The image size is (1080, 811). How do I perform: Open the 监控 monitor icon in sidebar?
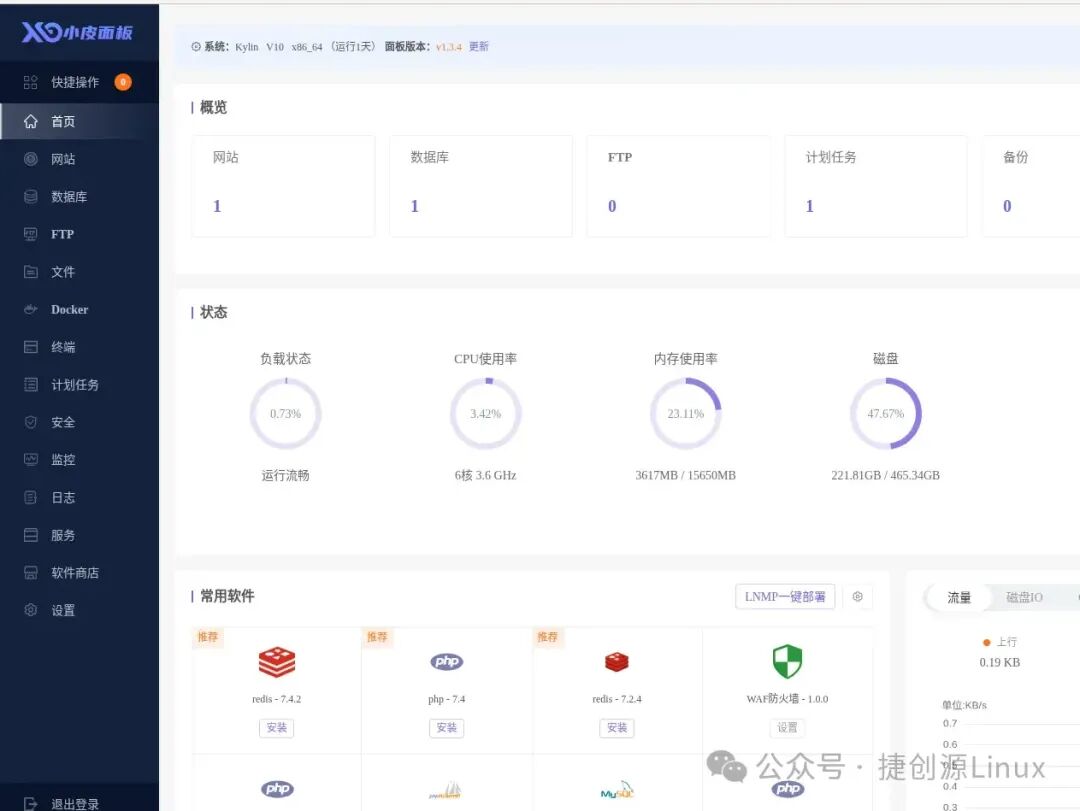[31, 460]
